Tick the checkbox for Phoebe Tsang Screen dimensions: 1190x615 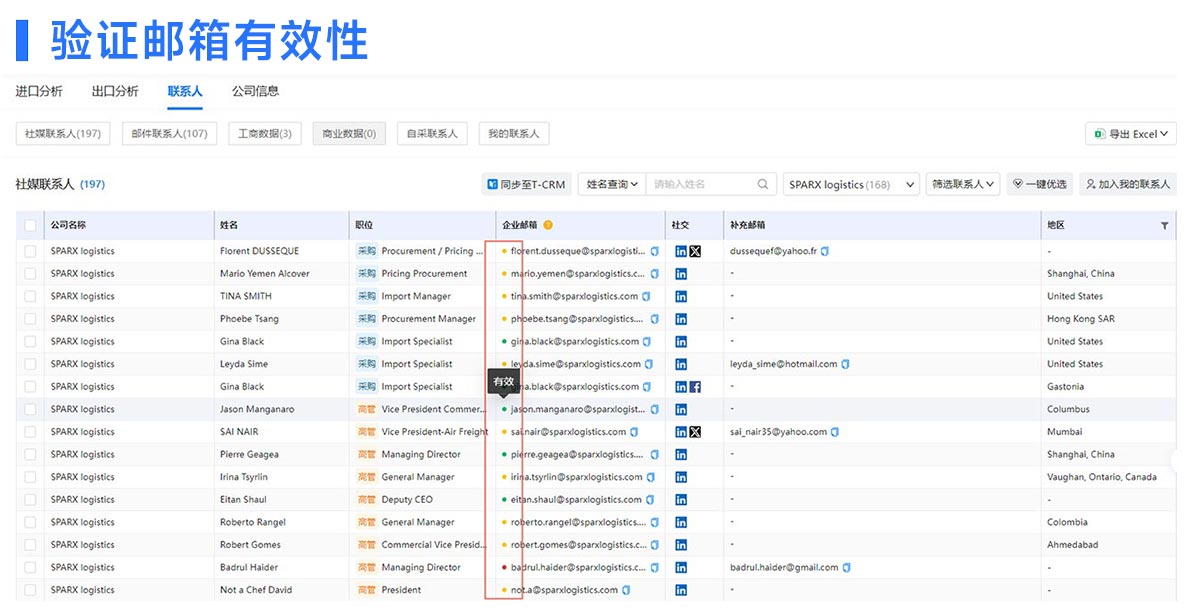click(30, 319)
